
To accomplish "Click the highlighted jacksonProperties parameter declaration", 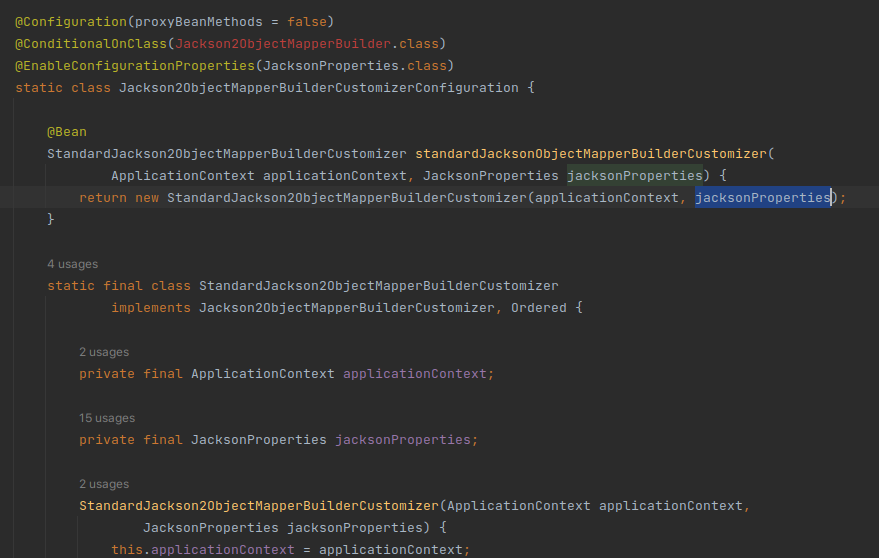I will [x=635, y=176].
